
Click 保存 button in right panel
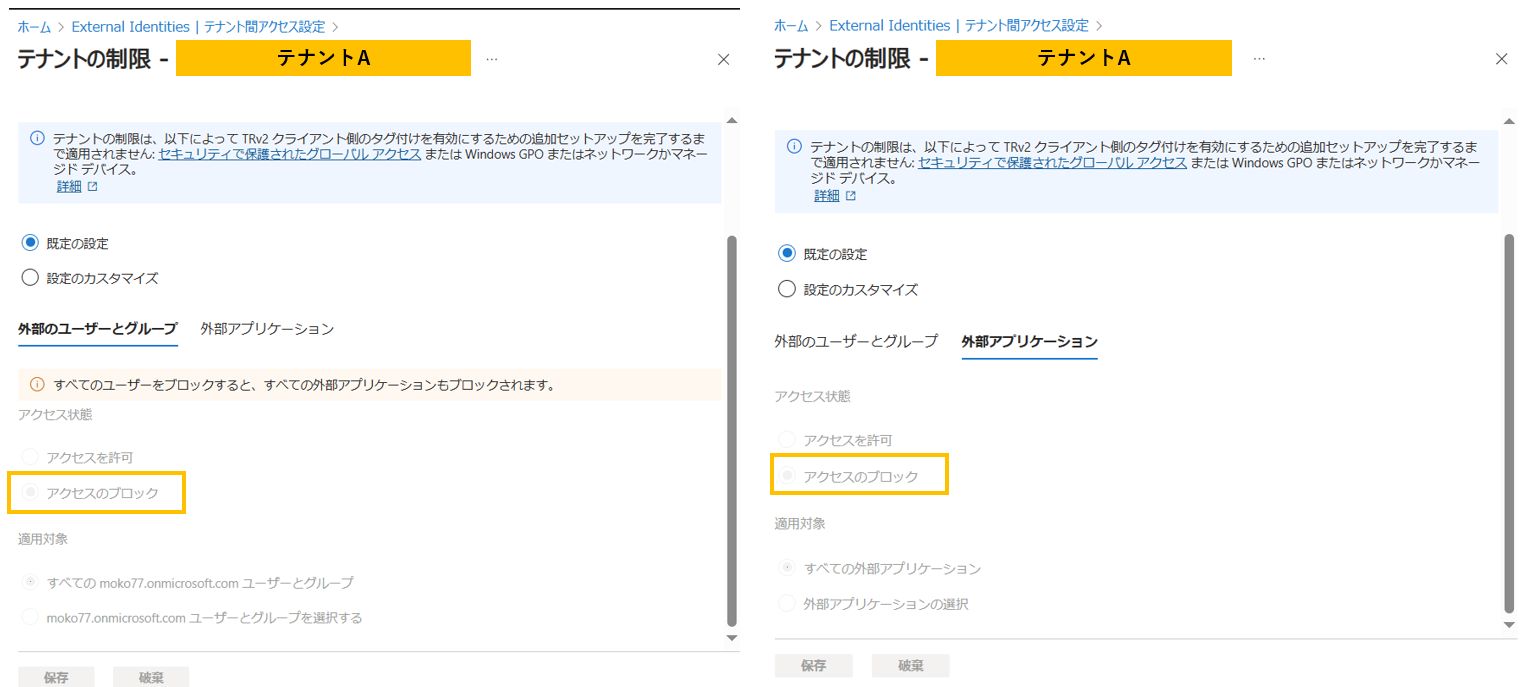click(814, 666)
